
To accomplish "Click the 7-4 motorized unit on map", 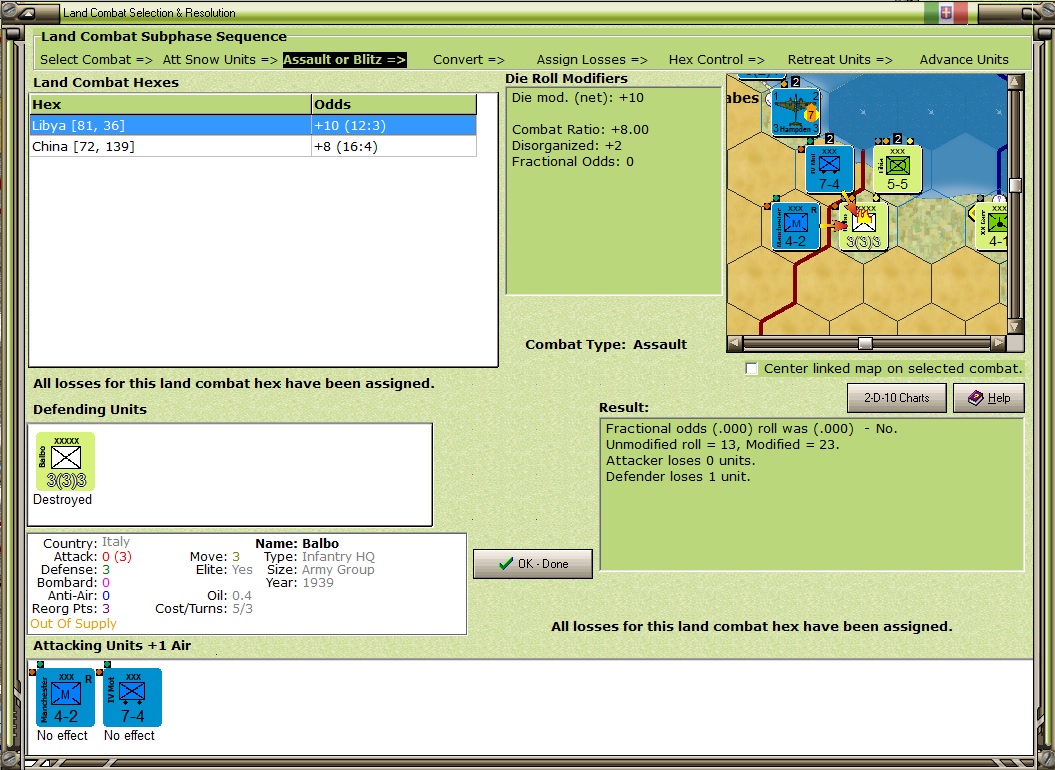I will click(x=829, y=170).
